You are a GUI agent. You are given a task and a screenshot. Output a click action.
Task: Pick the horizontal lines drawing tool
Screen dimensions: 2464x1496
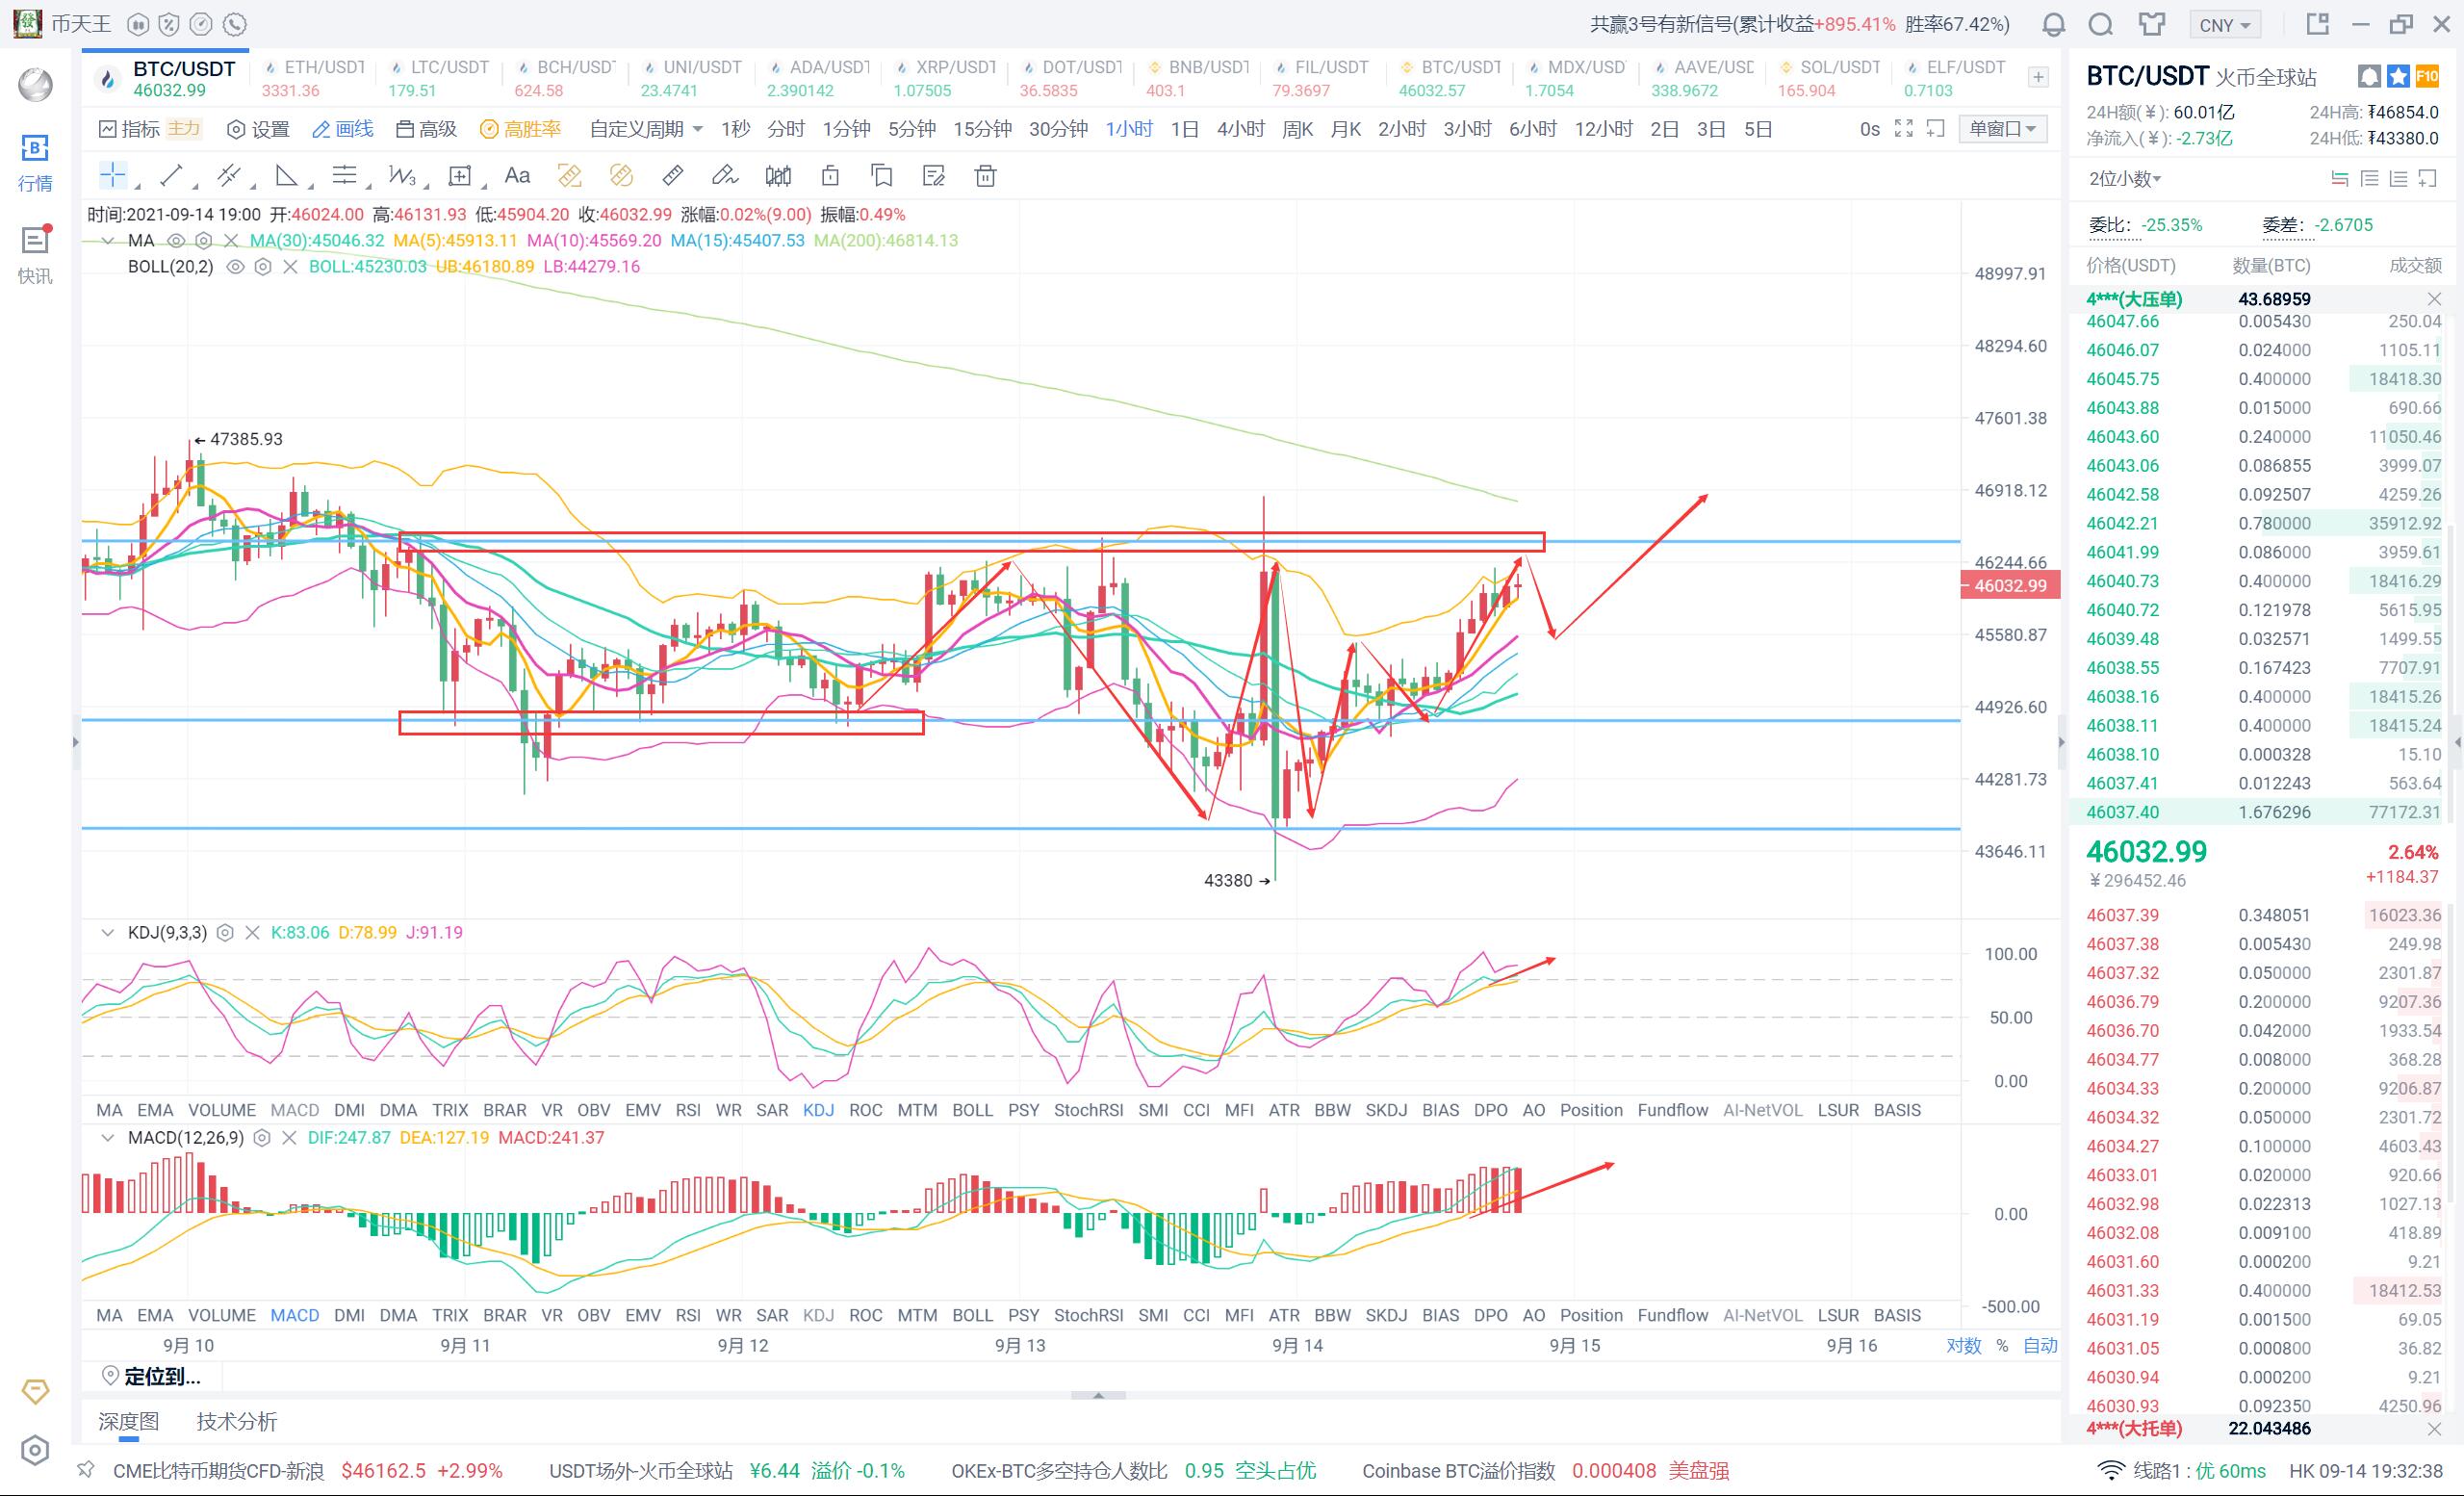point(344,176)
